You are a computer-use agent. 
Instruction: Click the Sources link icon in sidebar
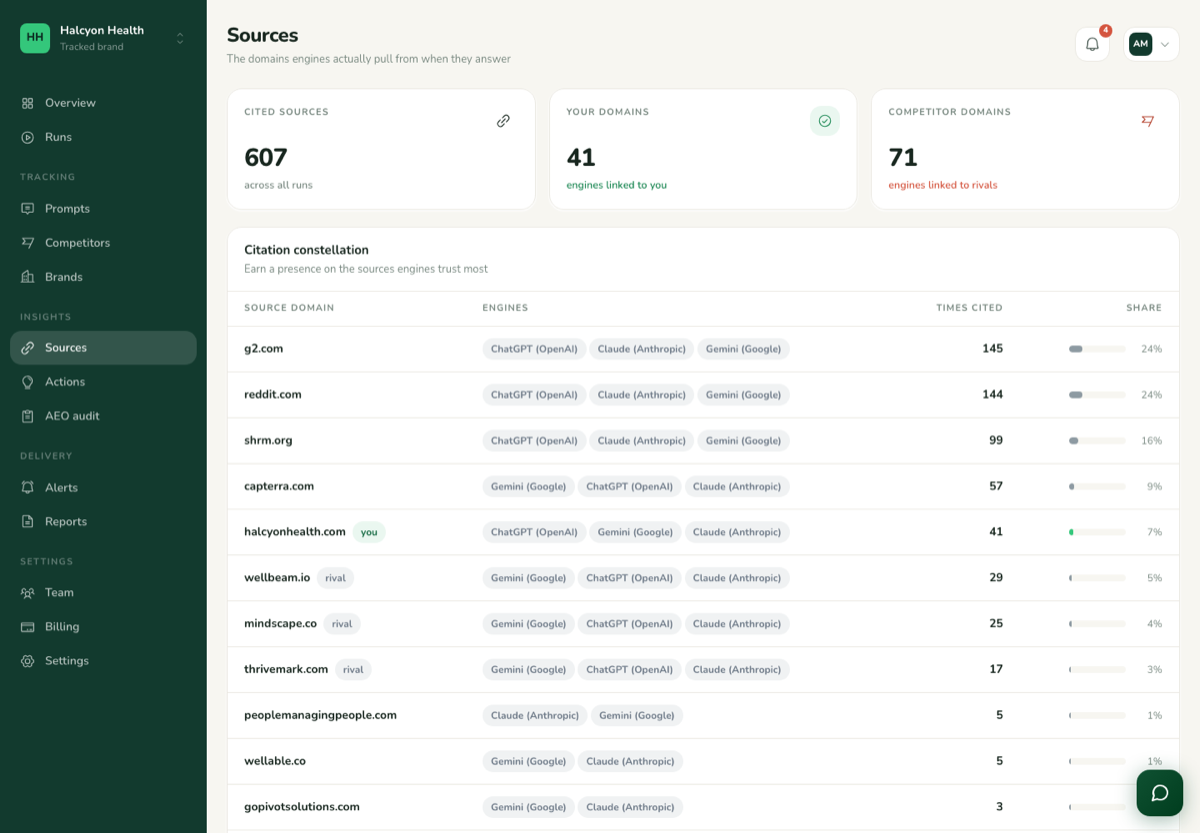tap(28, 348)
